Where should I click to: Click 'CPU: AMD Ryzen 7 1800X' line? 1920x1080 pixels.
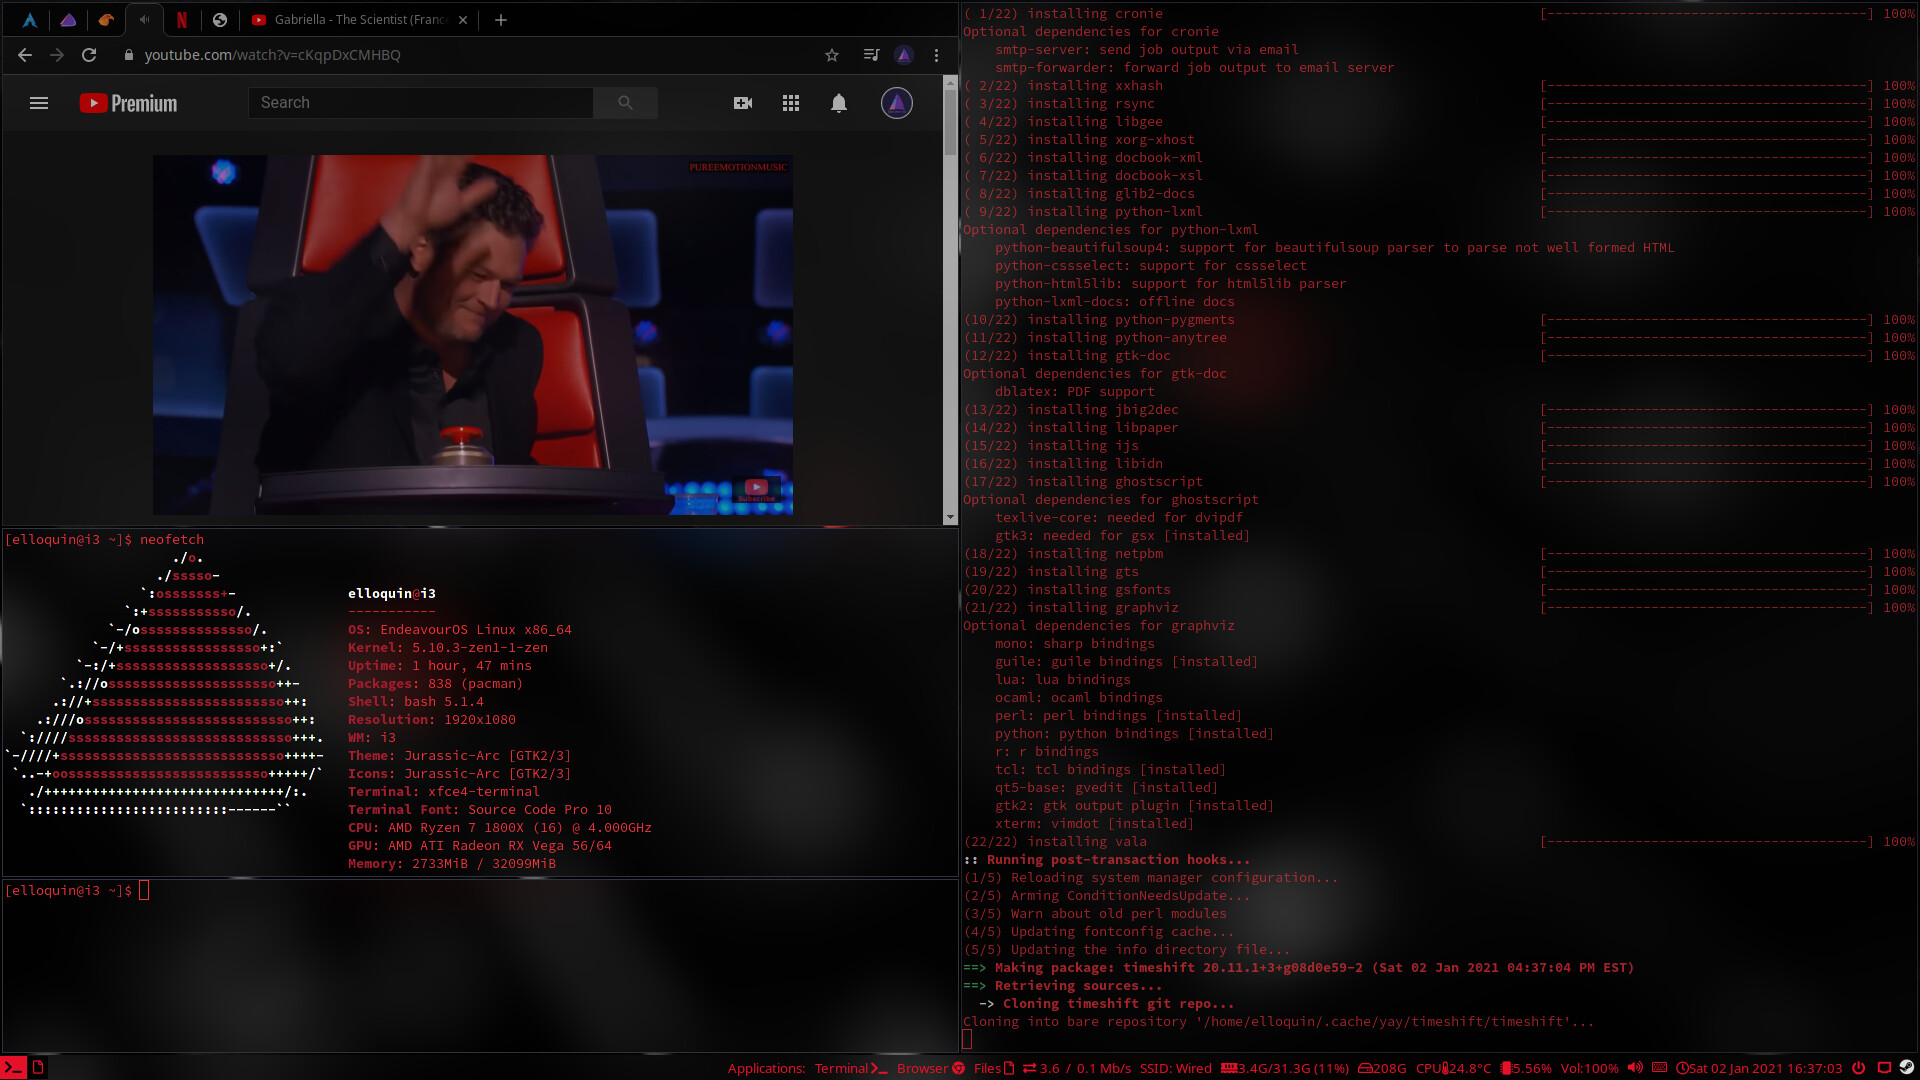click(x=500, y=828)
